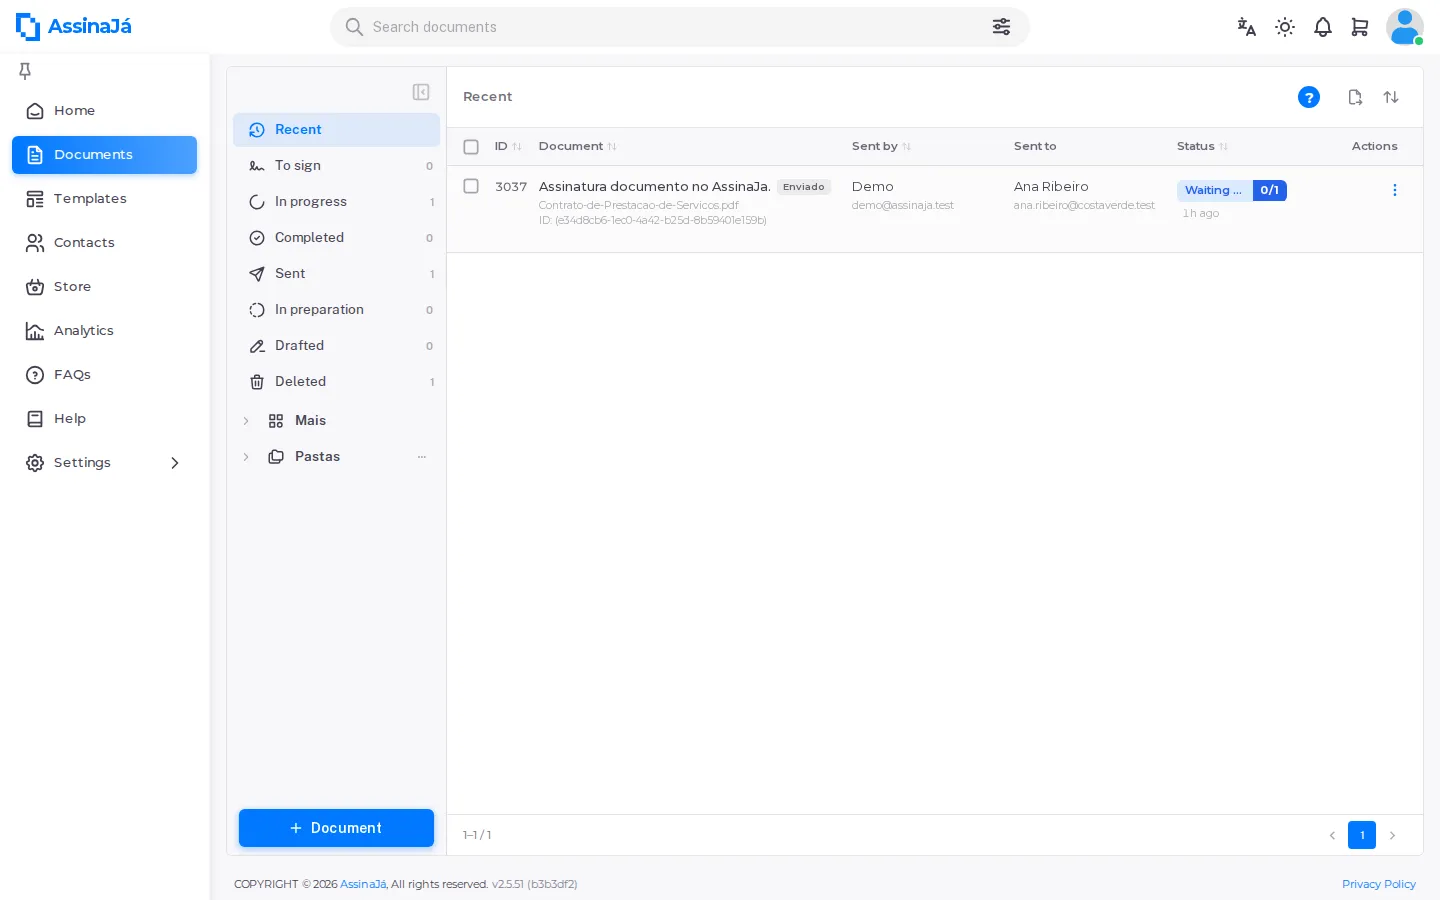The image size is (1440, 900).
Task: Click the + Document button
Action: click(336, 828)
